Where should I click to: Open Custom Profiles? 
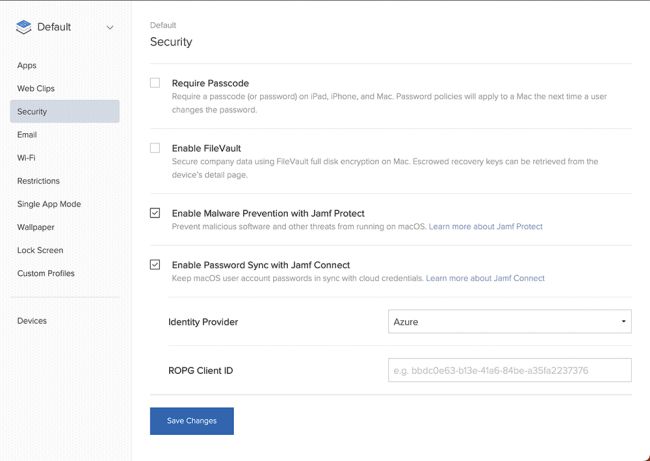tap(46, 273)
